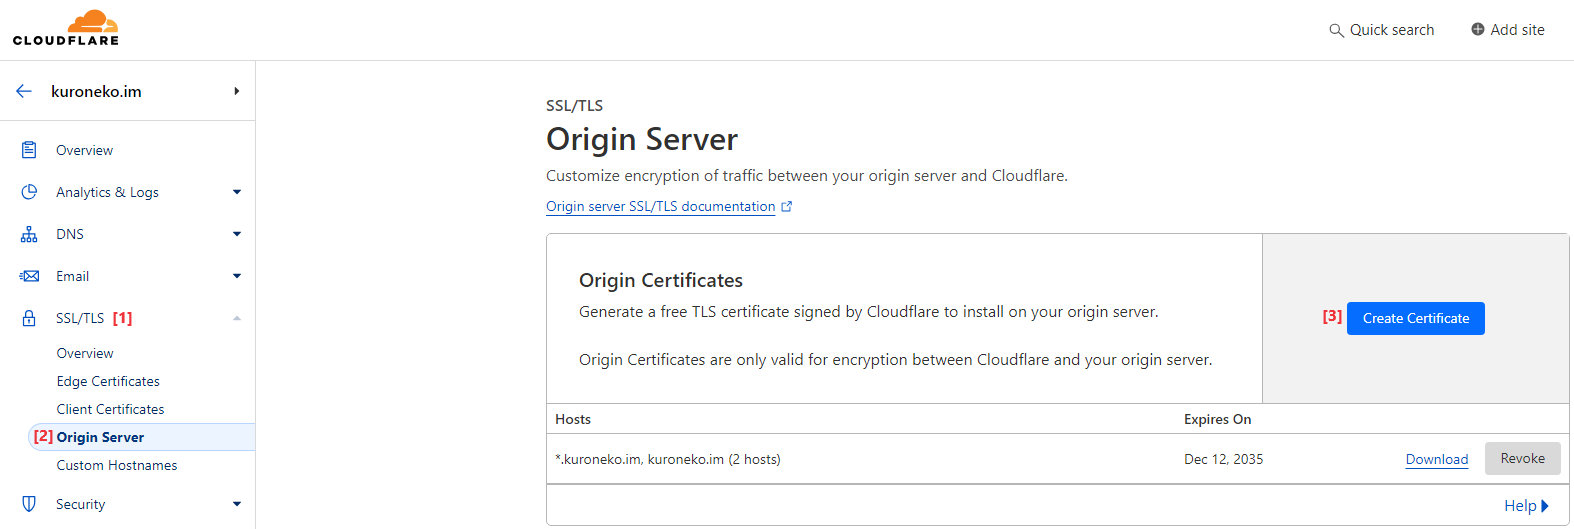Collapse the SSL/TLS menu section
Screen dimensions: 1574x529
click(x=237, y=318)
